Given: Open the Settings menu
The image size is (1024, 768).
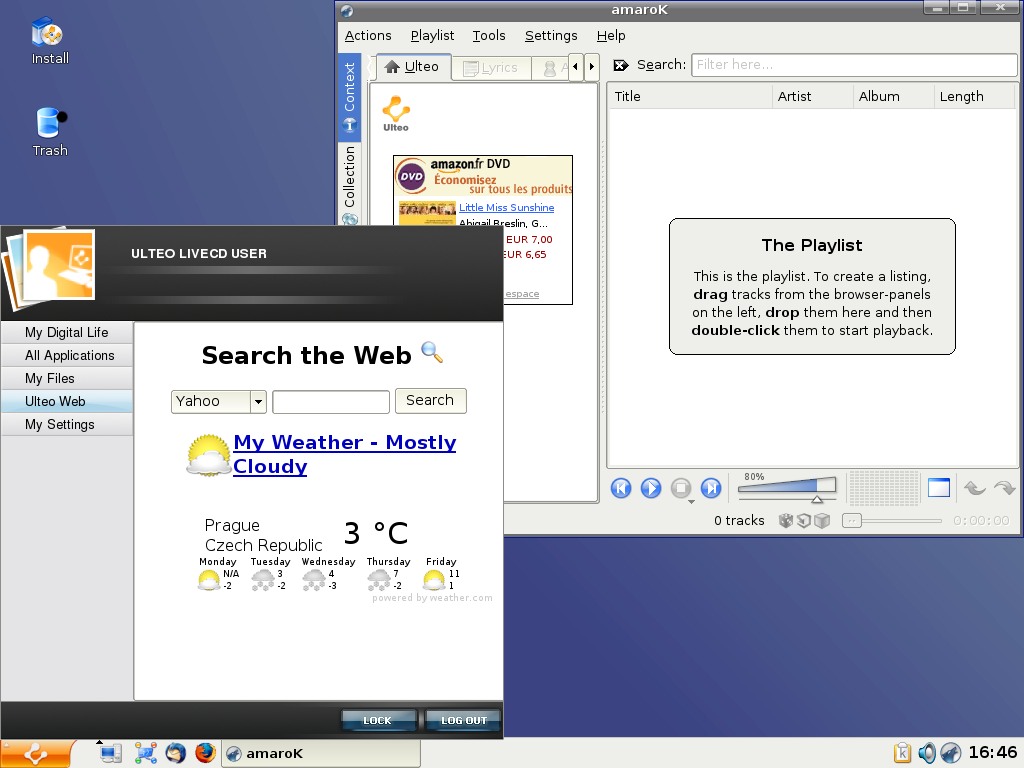Looking at the screenshot, I should tap(551, 36).
